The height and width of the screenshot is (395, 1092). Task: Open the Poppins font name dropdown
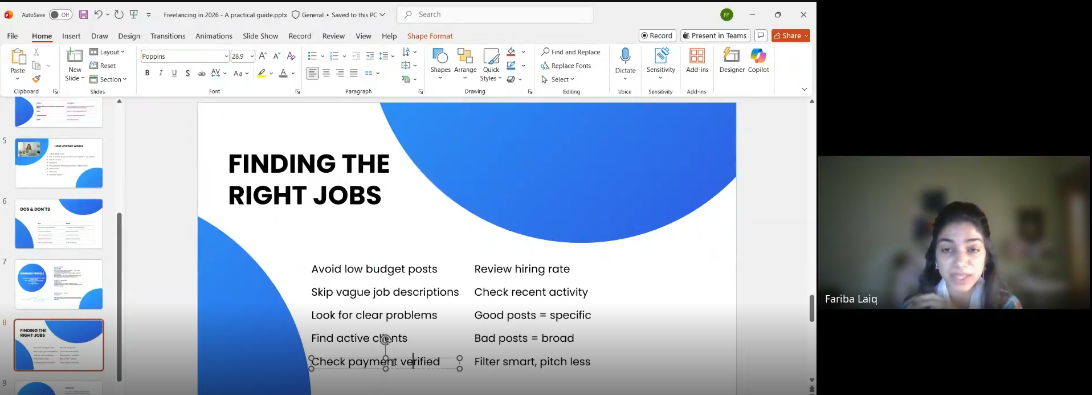coord(226,56)
